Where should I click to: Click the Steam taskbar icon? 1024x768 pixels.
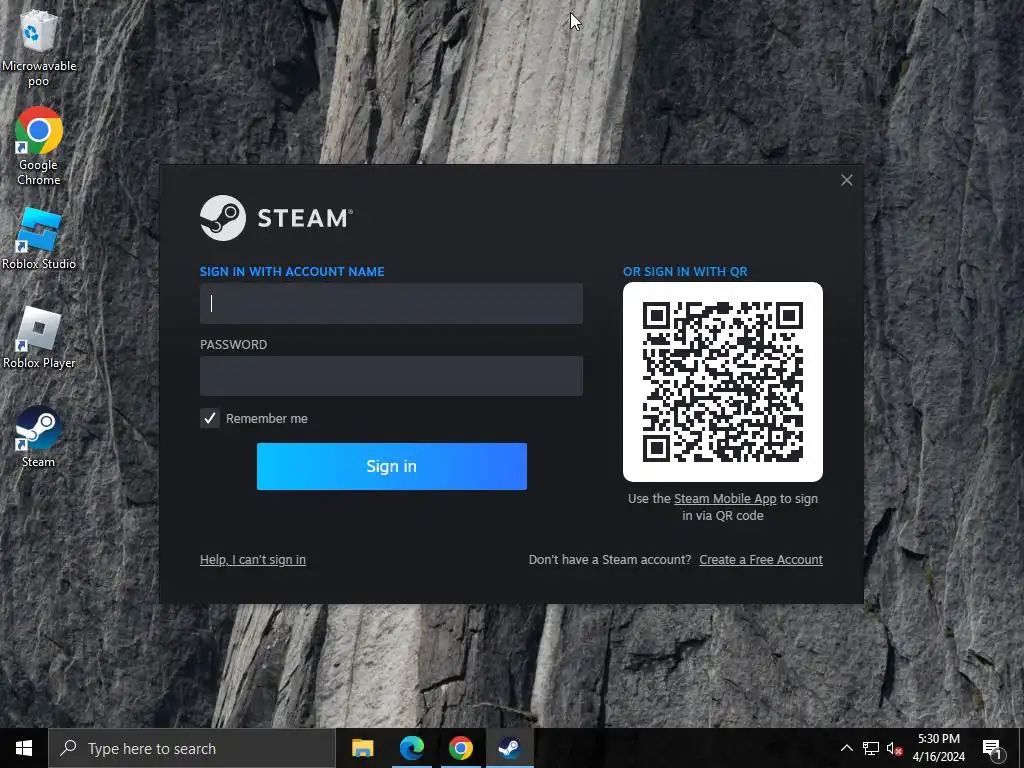[x=509, y=748]
